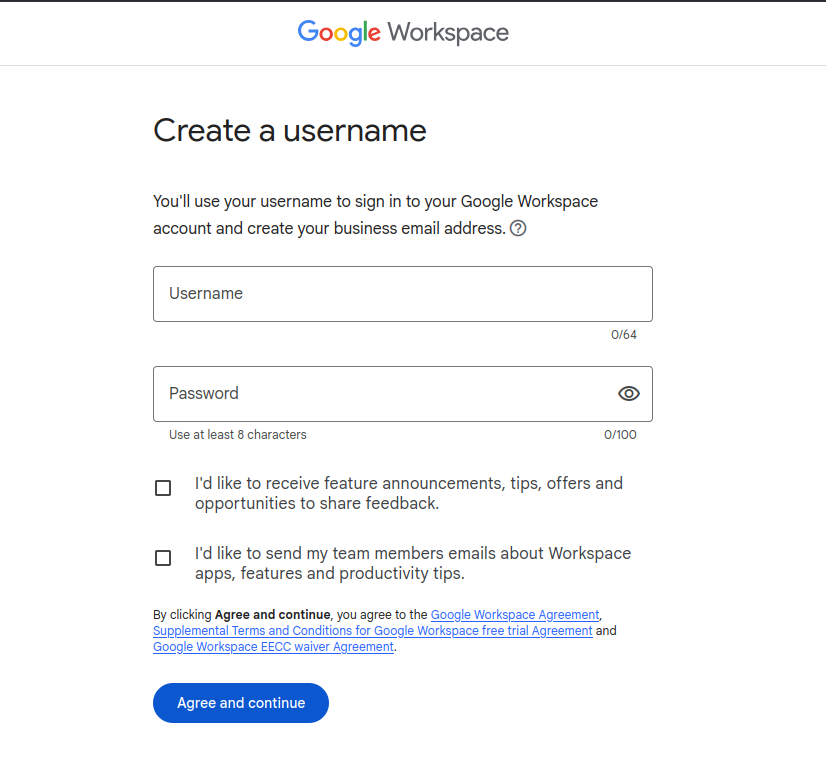Enable feature announcements and tips checkbox
The image size is (826, 778).
(x=163, y=488)
